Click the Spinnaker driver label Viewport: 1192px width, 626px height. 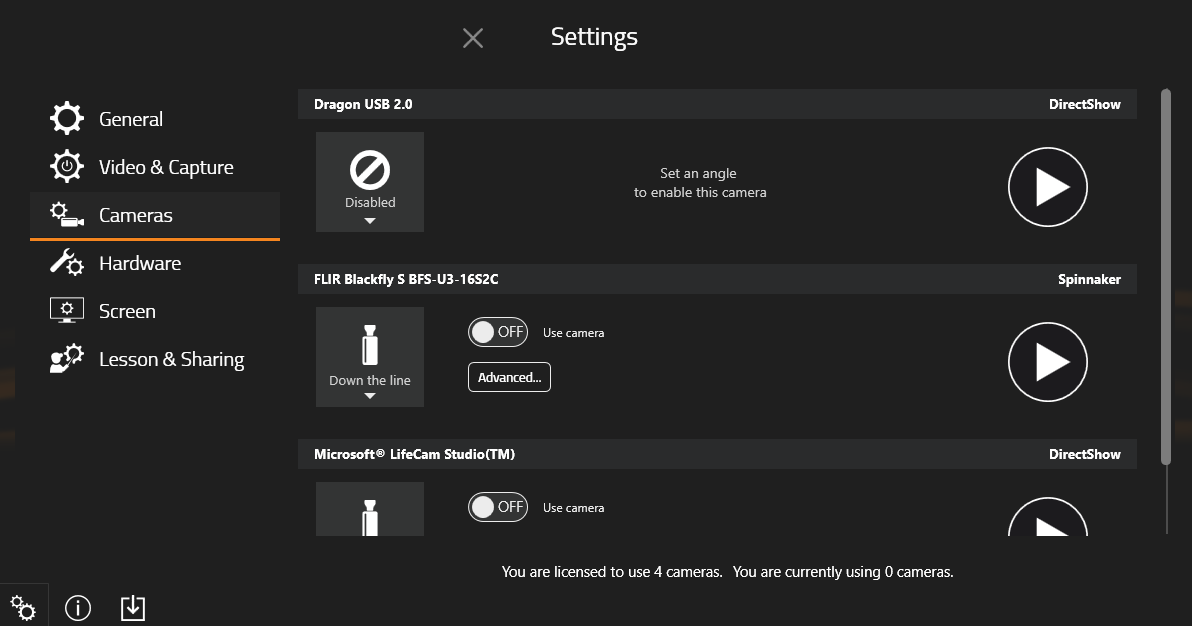tap(1089, 279)
